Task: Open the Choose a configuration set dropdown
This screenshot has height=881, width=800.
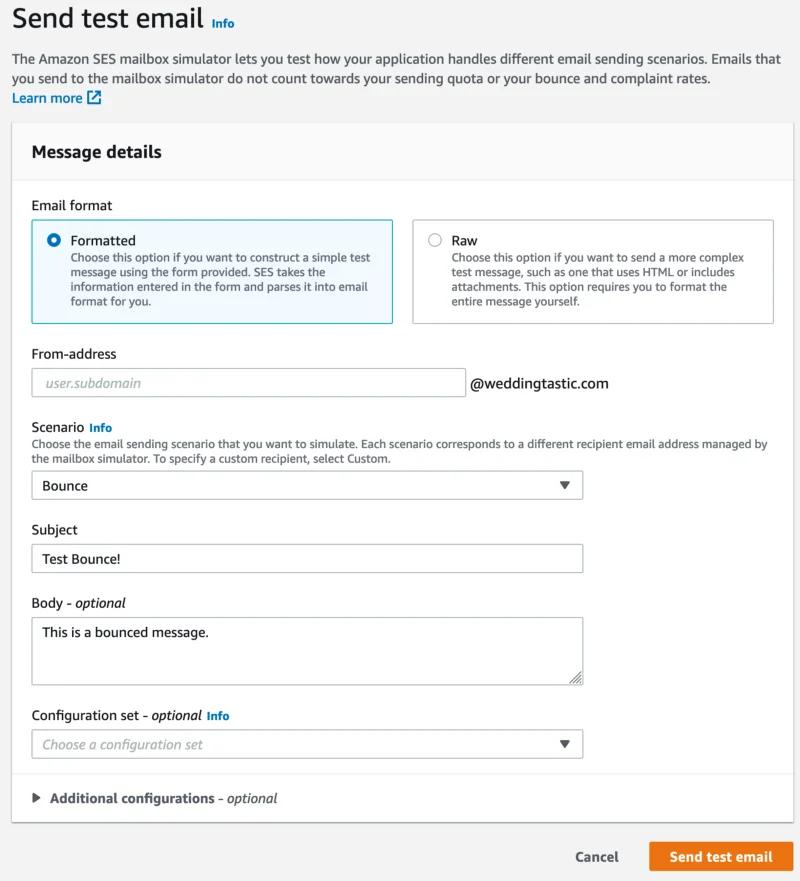Action: [307, 744]
